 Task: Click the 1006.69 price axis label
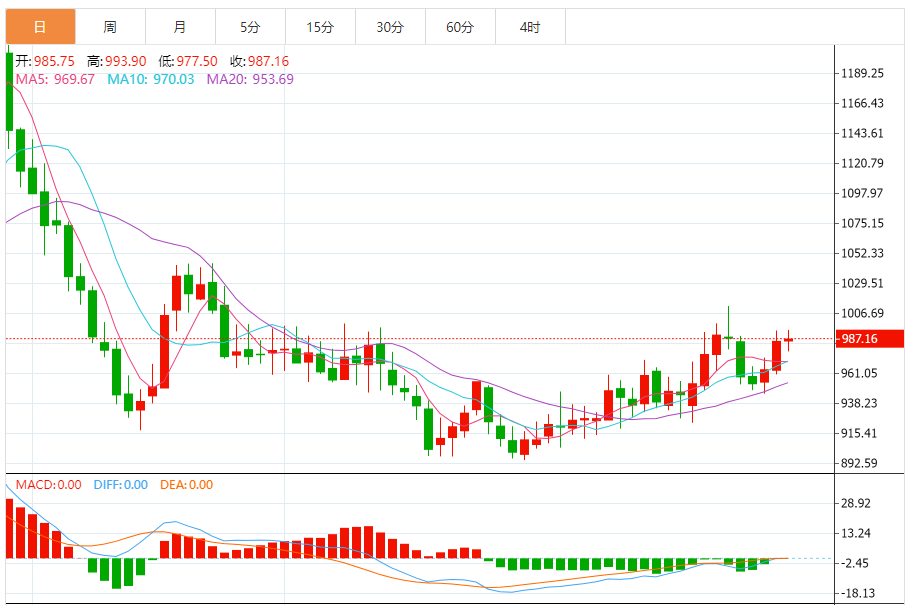[x=862, y=313]
